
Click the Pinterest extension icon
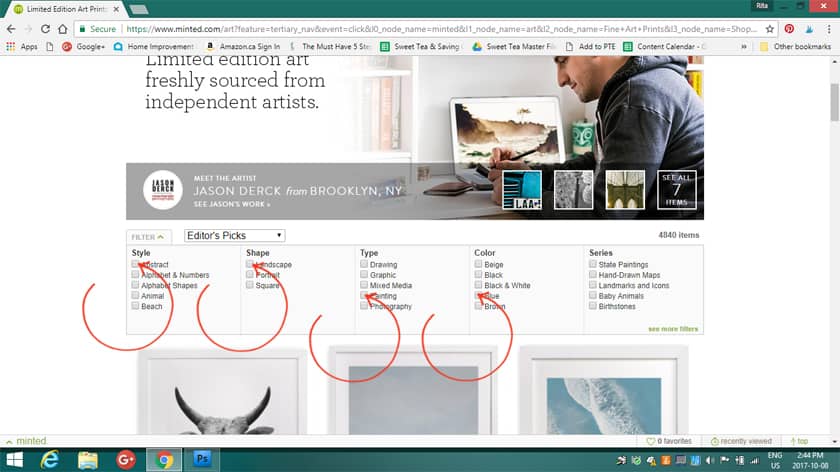[x=789, y=29]
